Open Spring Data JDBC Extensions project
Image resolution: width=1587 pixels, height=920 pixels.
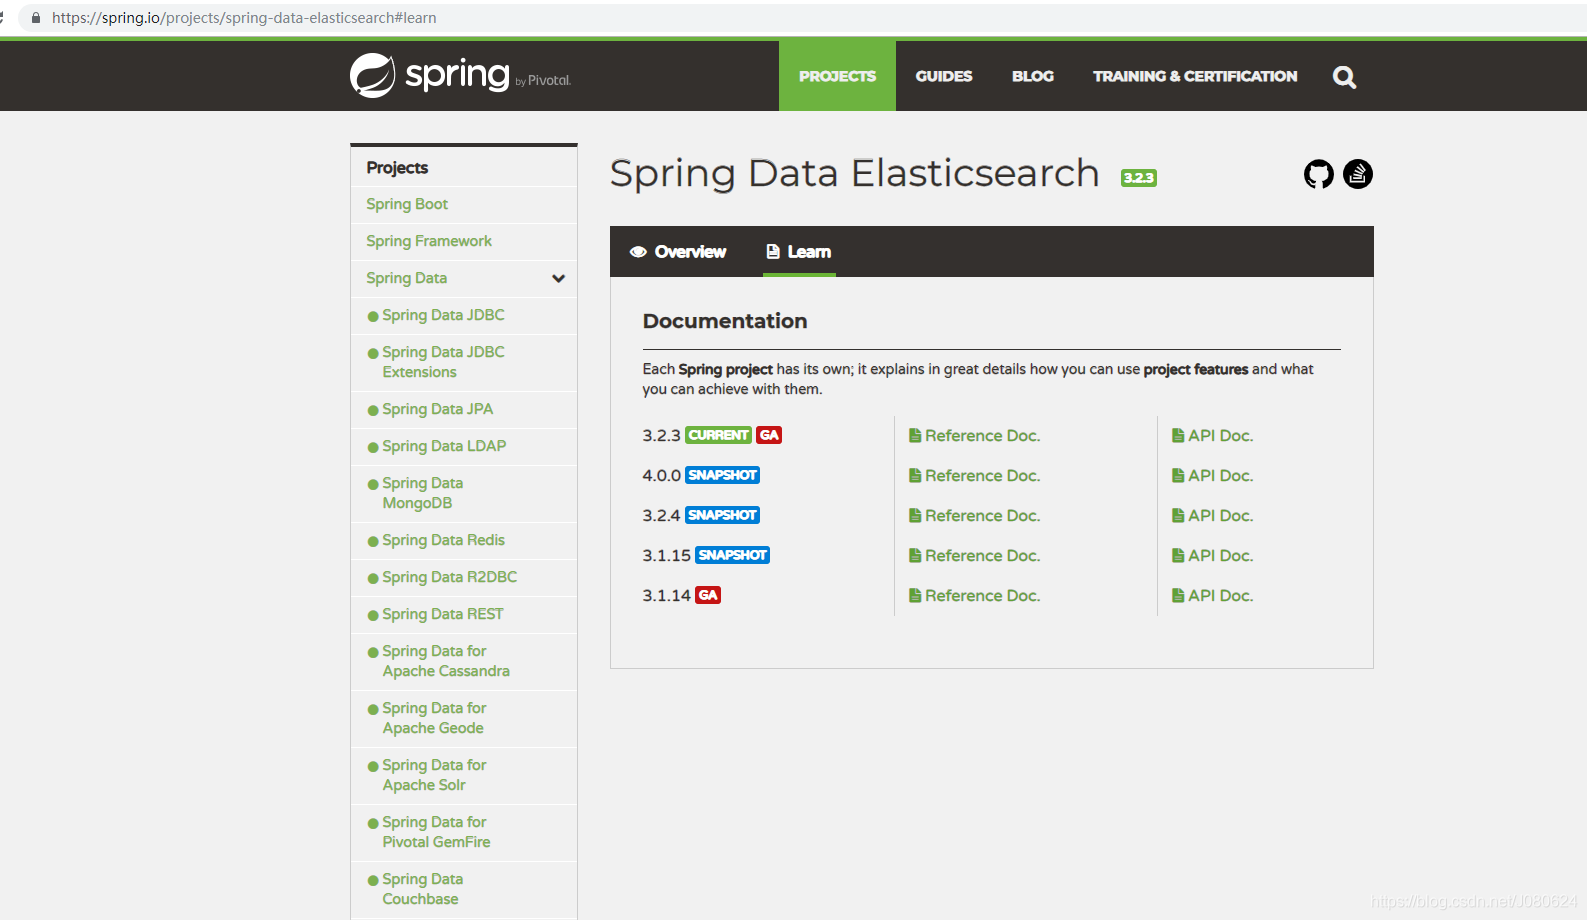443,362
